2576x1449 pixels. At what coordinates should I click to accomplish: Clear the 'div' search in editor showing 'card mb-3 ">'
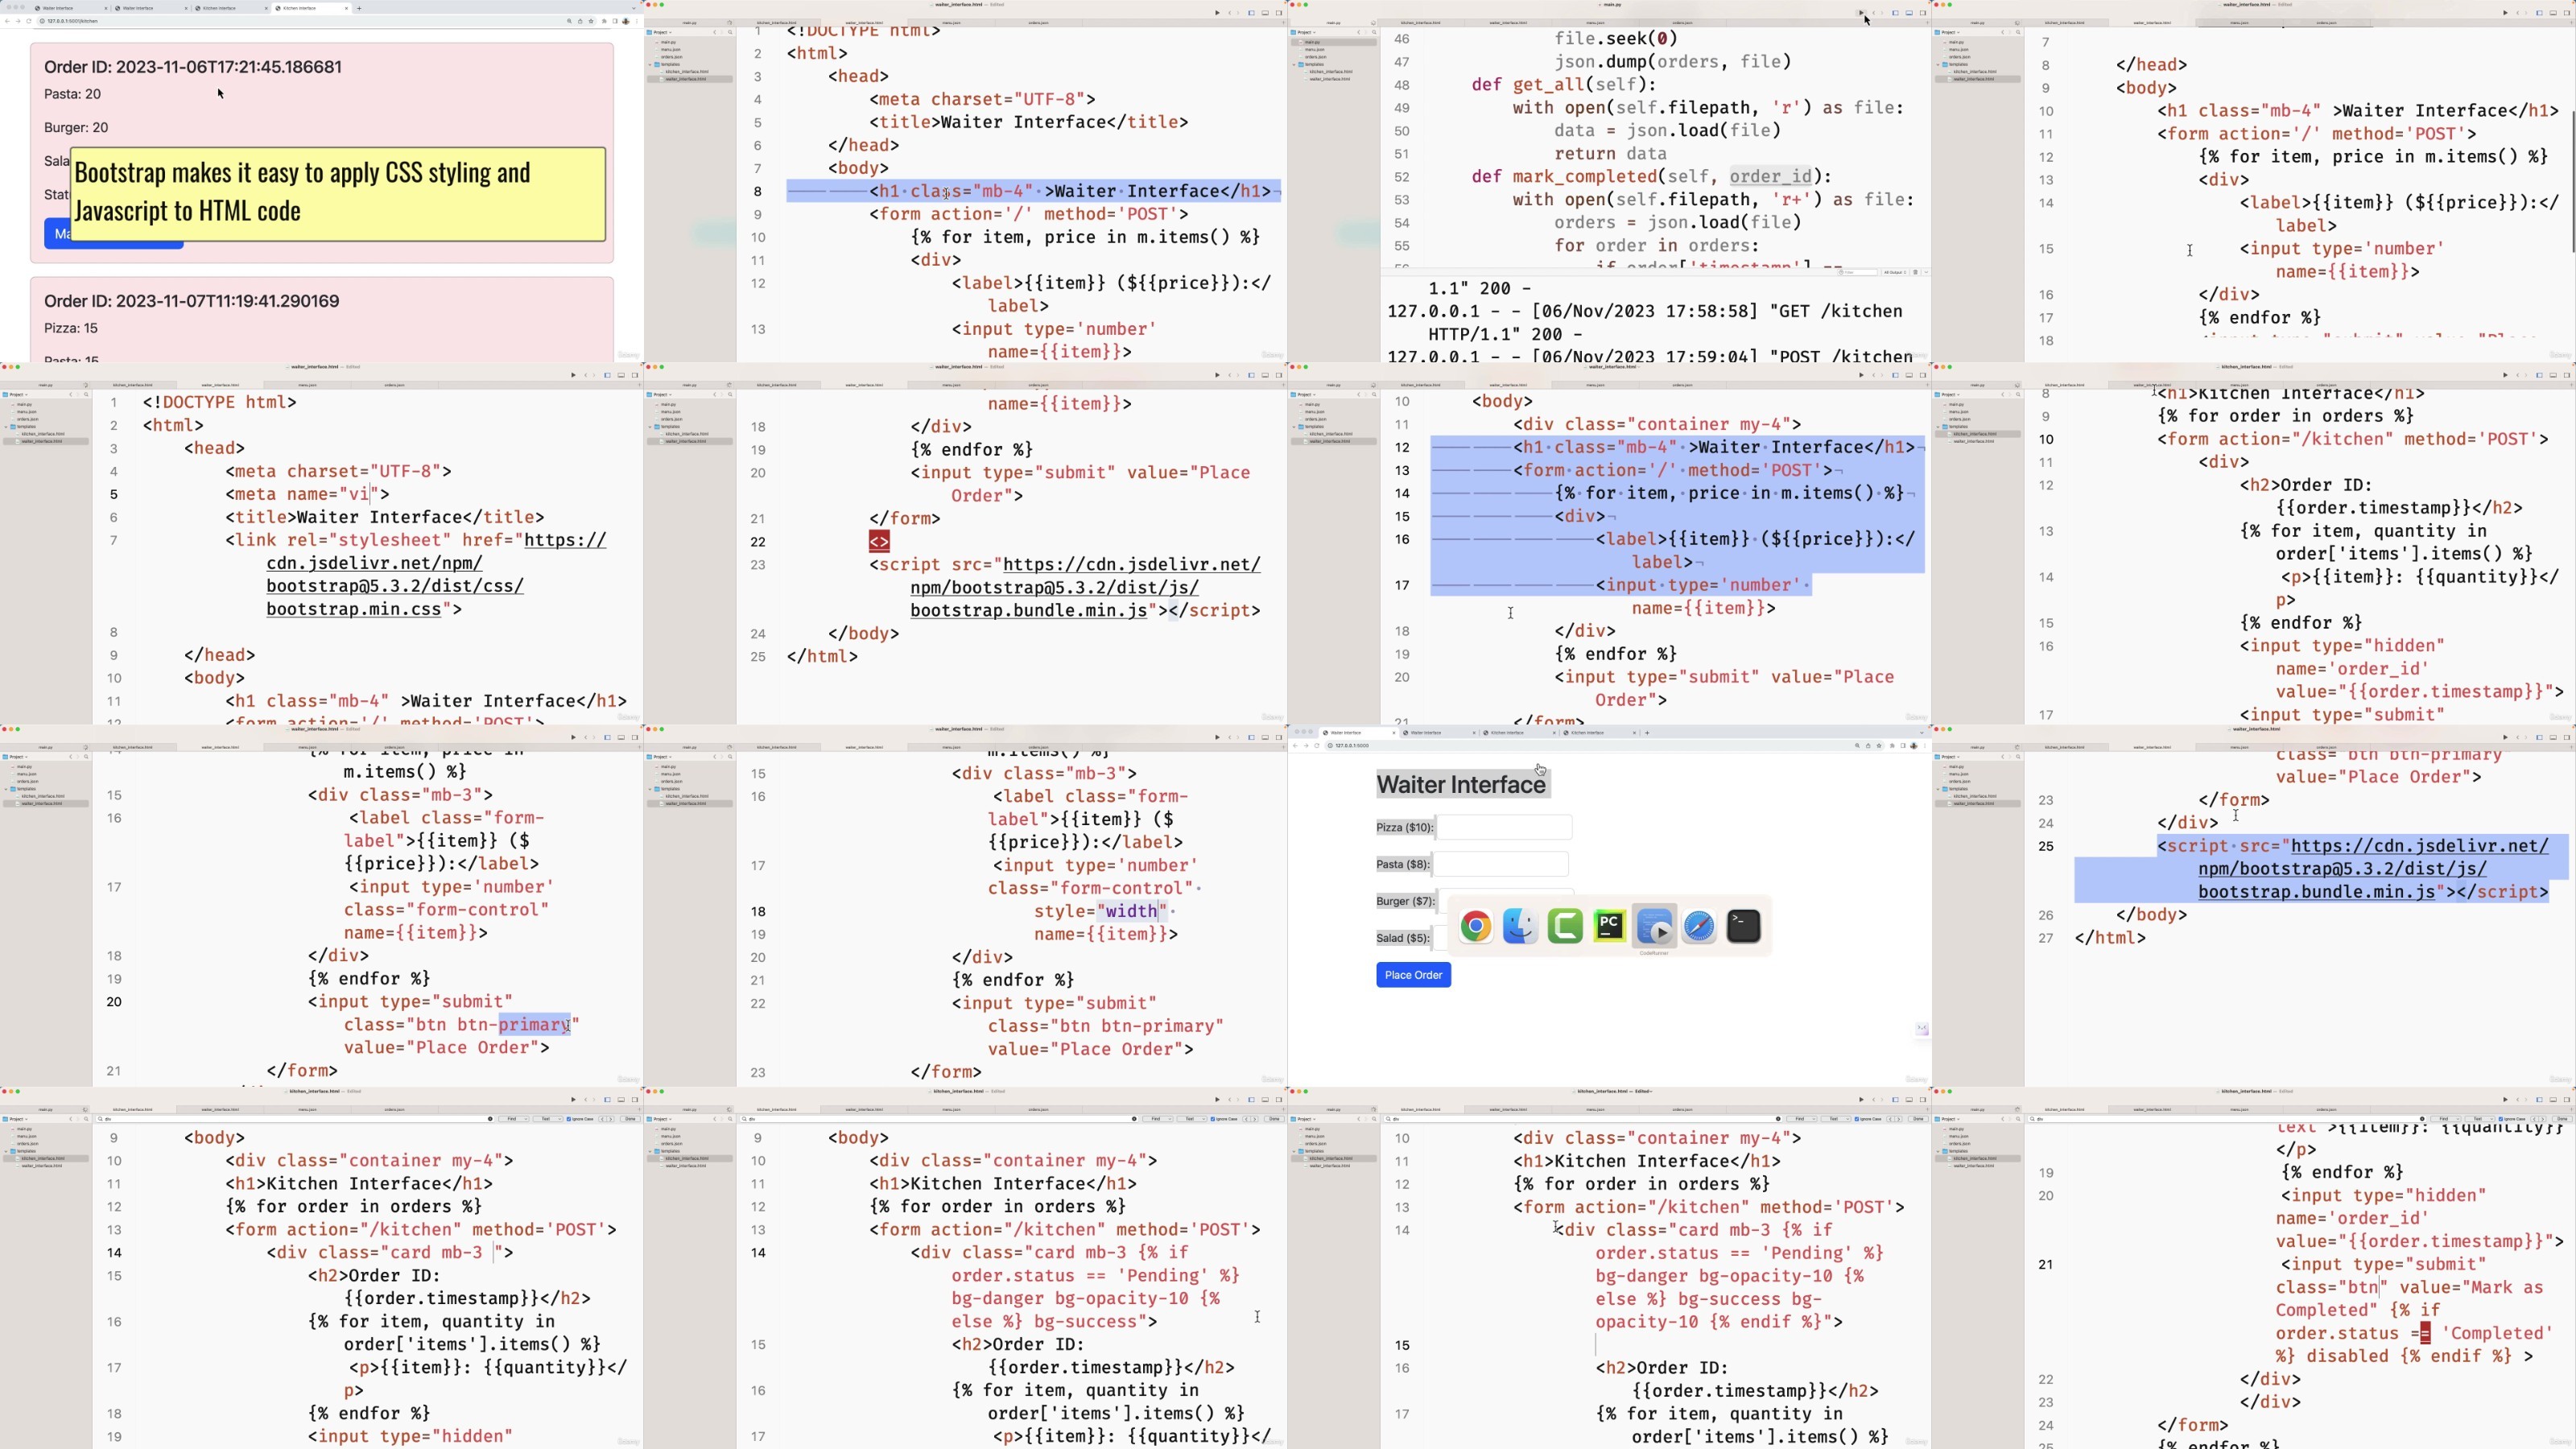490,1119
